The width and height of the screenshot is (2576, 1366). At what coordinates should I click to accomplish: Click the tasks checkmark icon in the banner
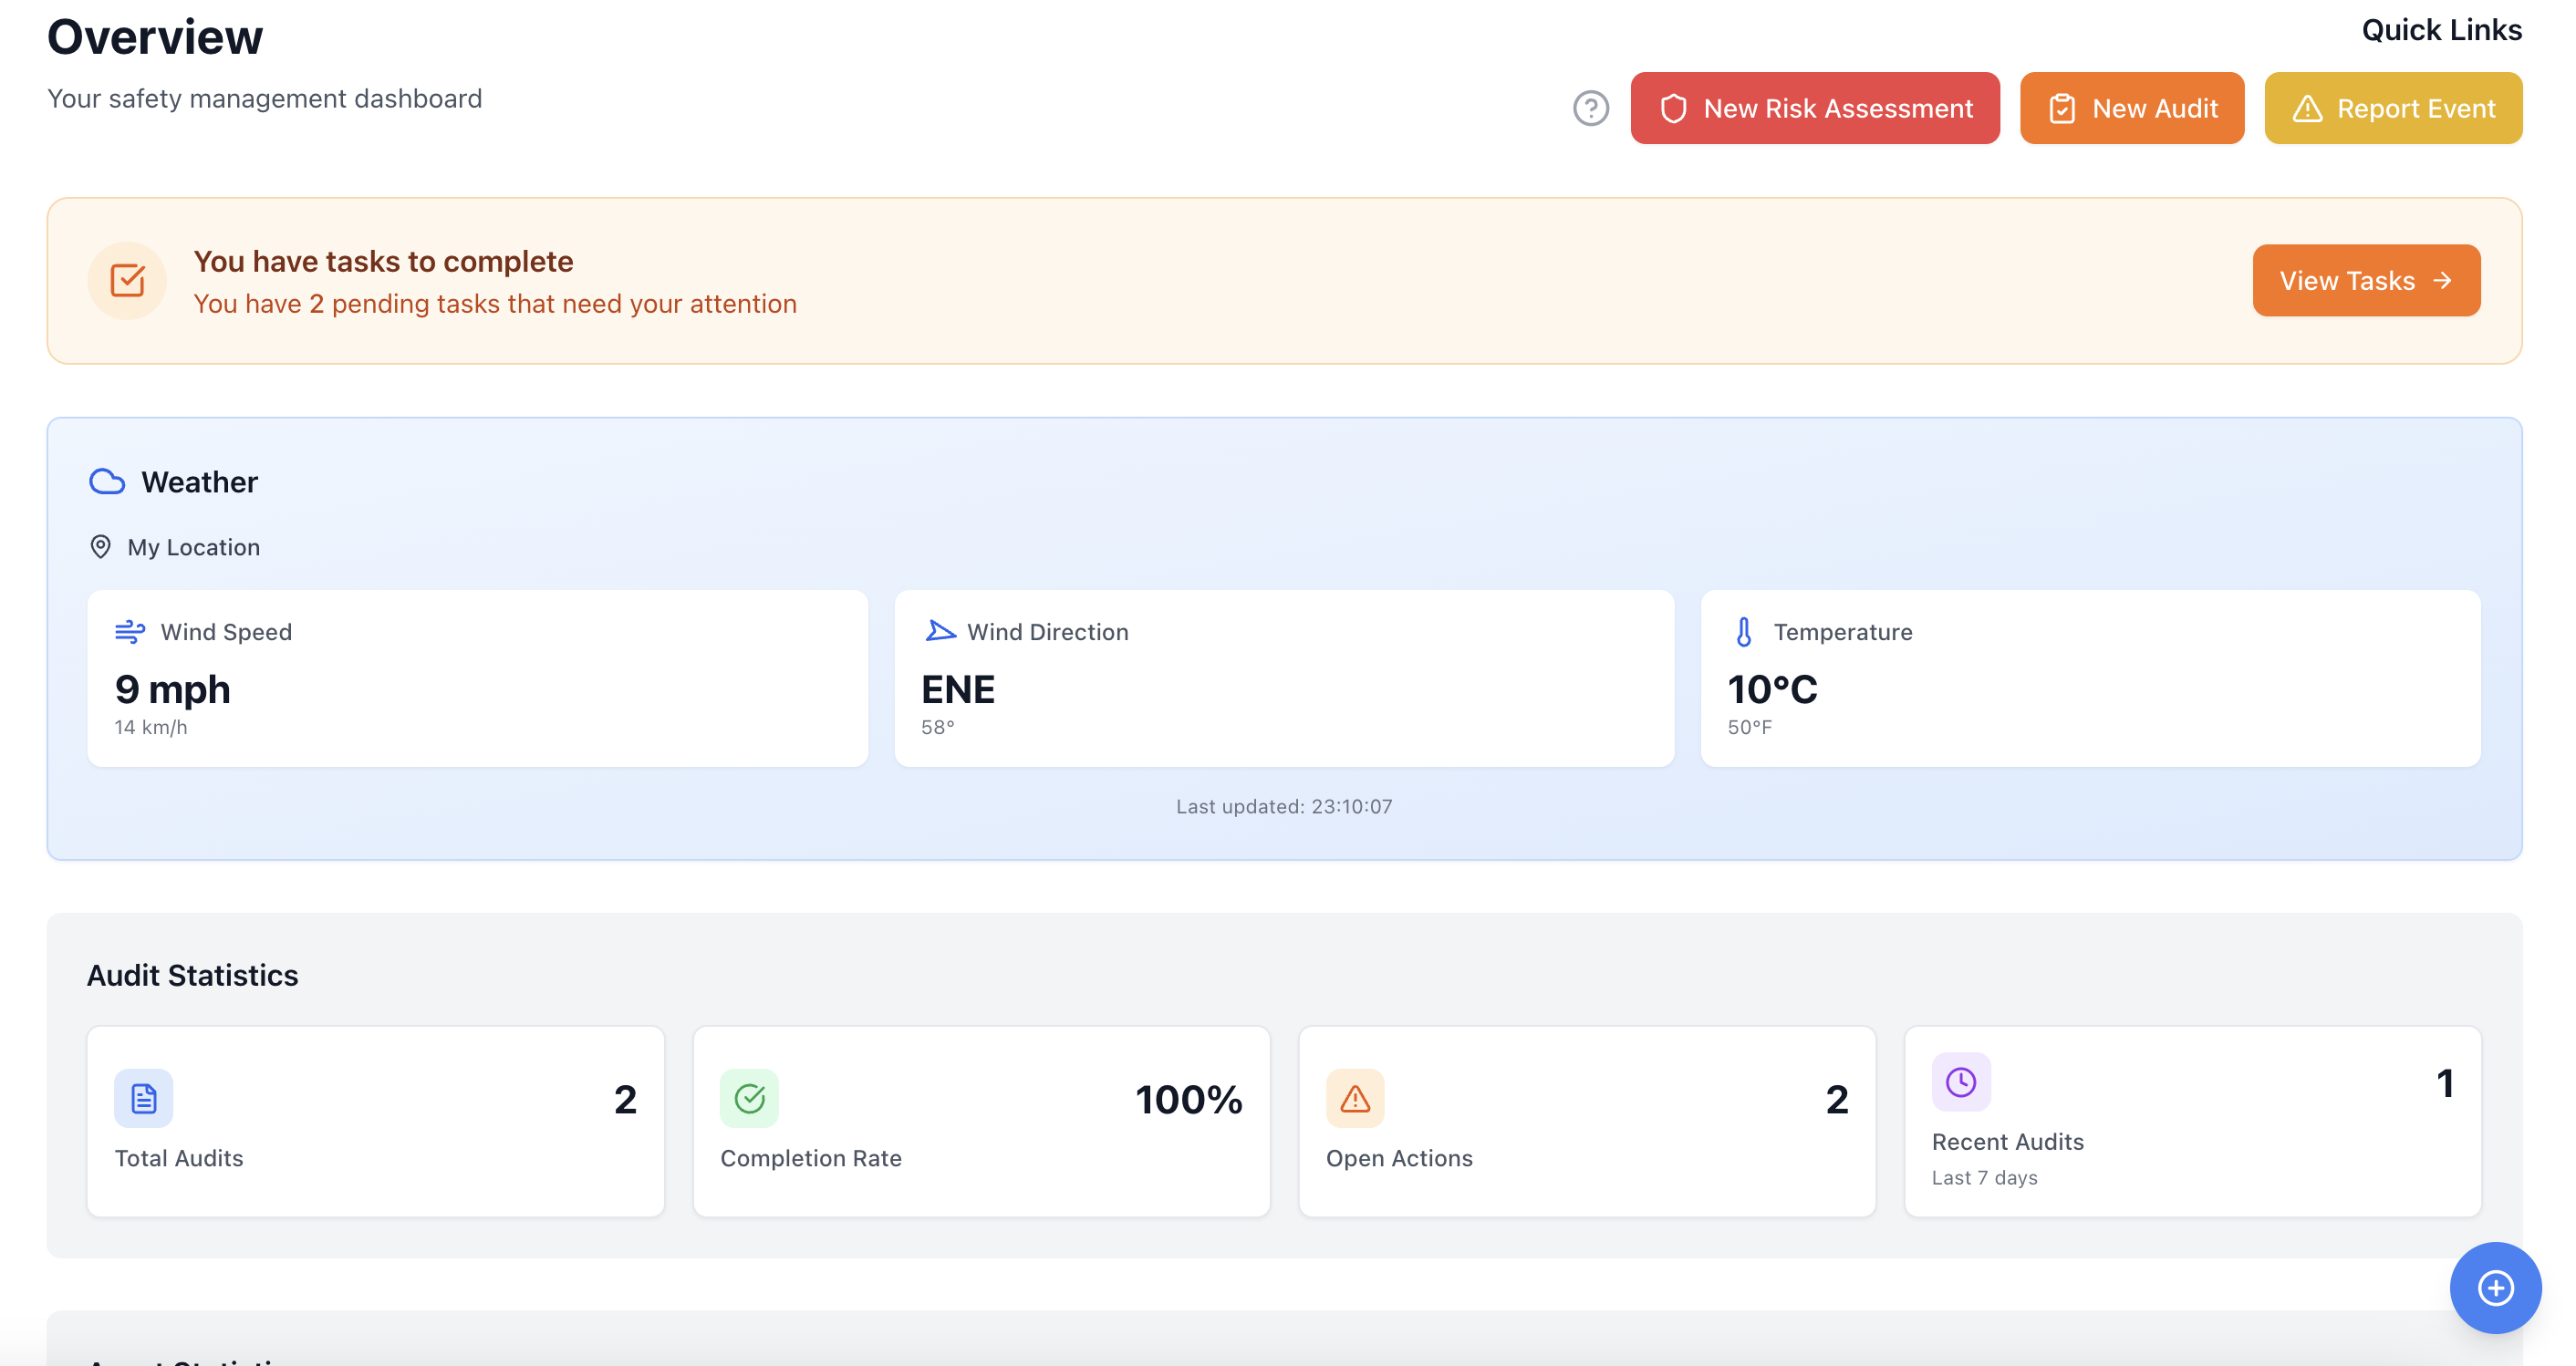point(127,280)
